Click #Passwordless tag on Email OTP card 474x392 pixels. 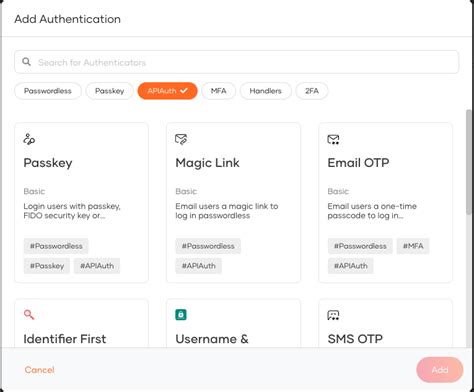360,246
